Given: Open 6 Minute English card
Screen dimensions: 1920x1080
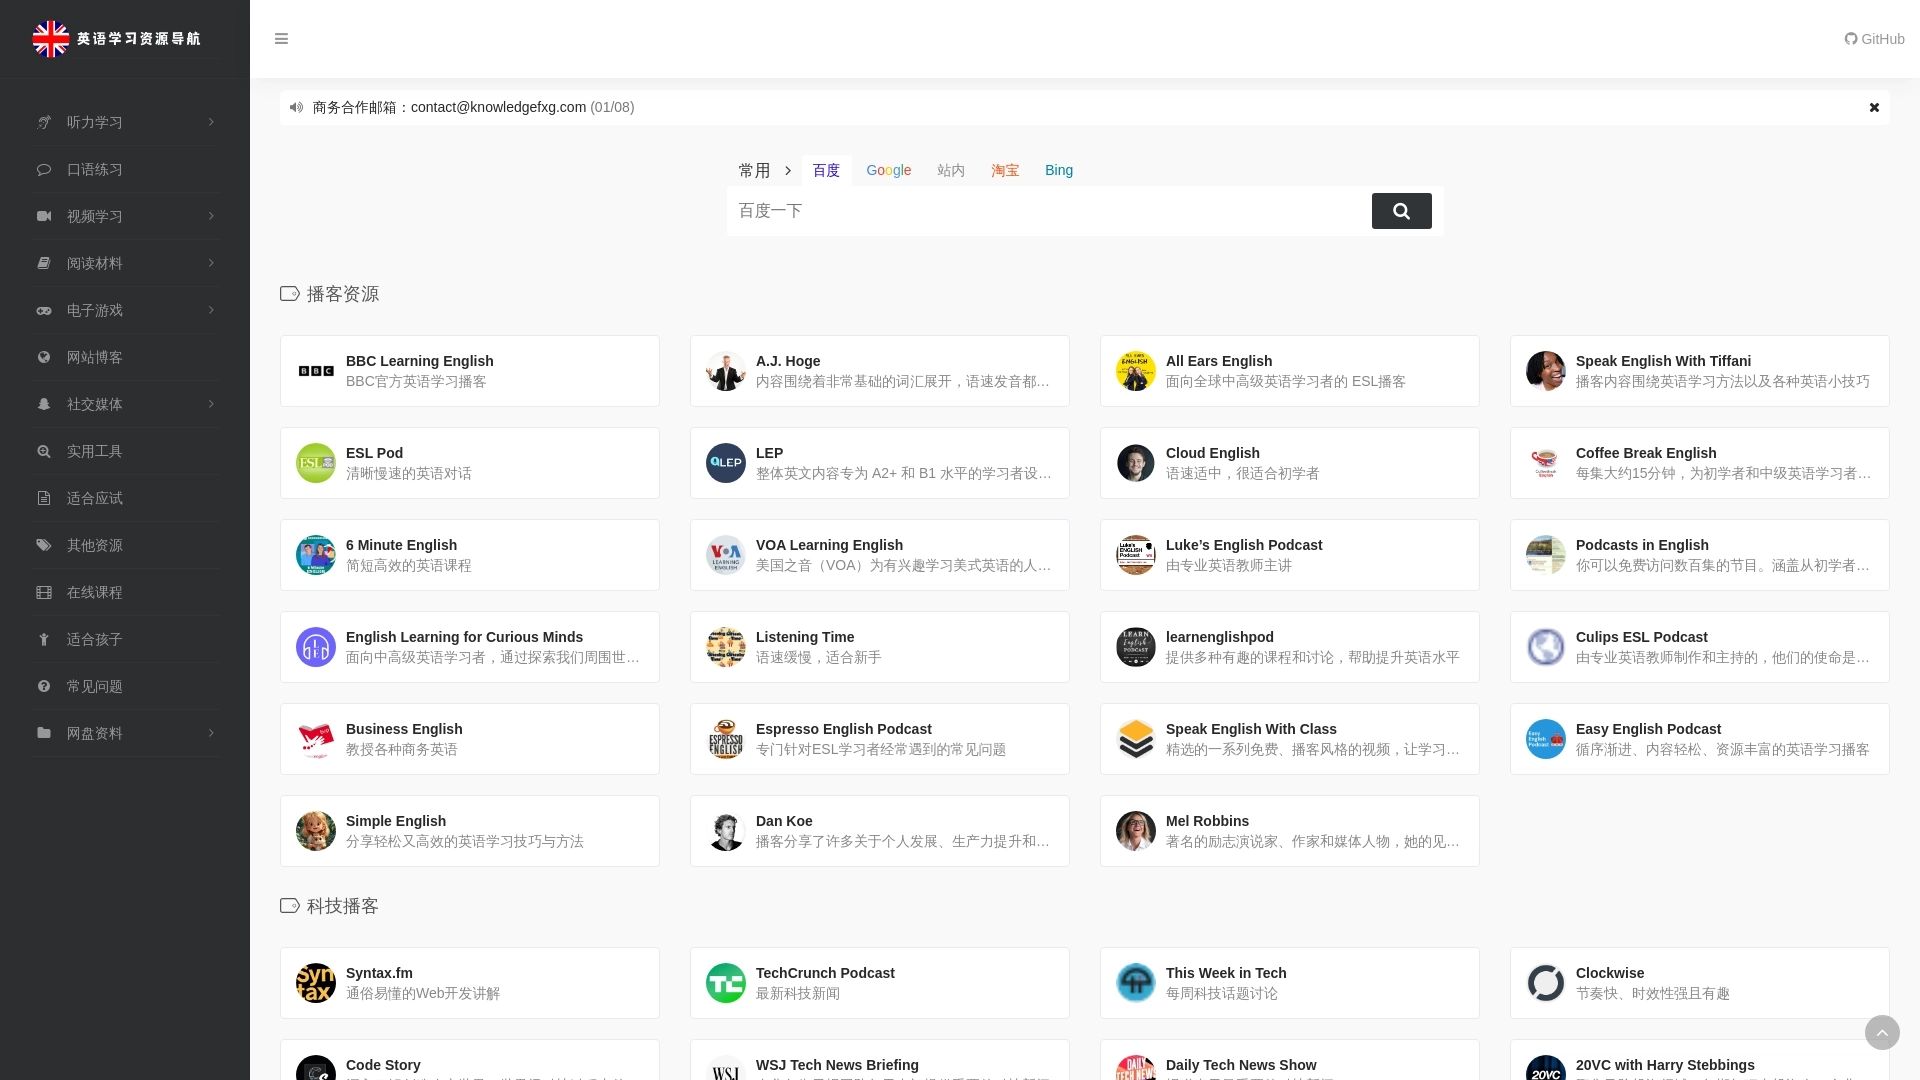Looking at the screenshot, I should click(x=470, y=555).
